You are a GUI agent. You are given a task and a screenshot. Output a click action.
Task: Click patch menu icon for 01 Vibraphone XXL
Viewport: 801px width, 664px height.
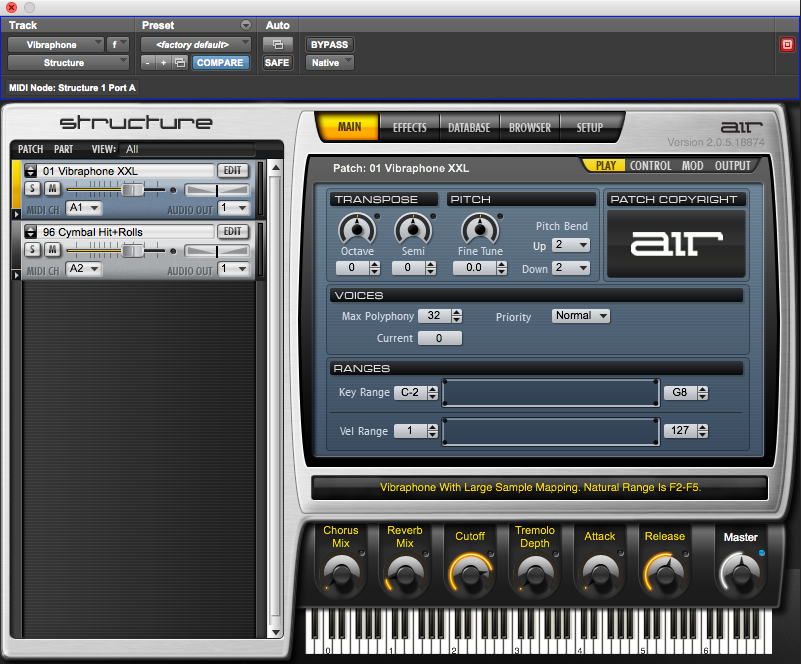pos(31,171)
